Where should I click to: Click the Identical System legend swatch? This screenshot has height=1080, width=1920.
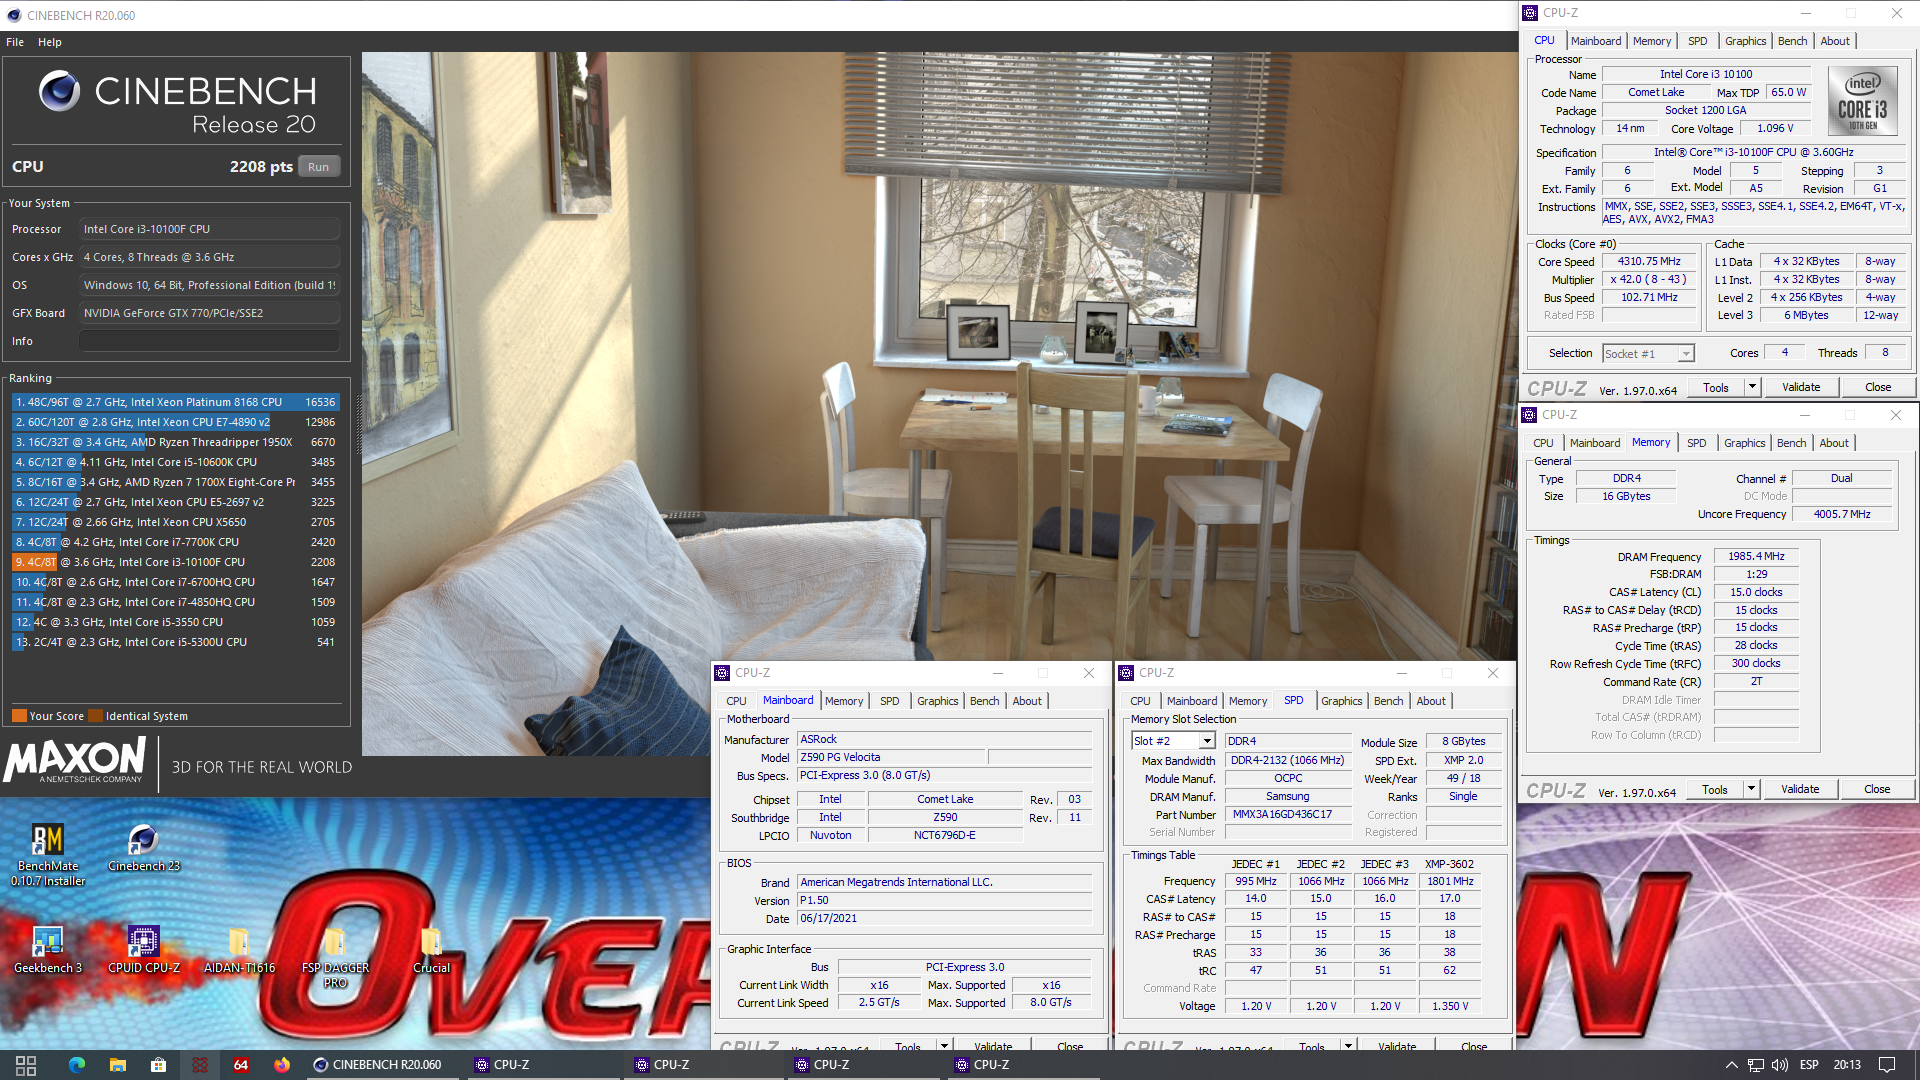(95, 716)
